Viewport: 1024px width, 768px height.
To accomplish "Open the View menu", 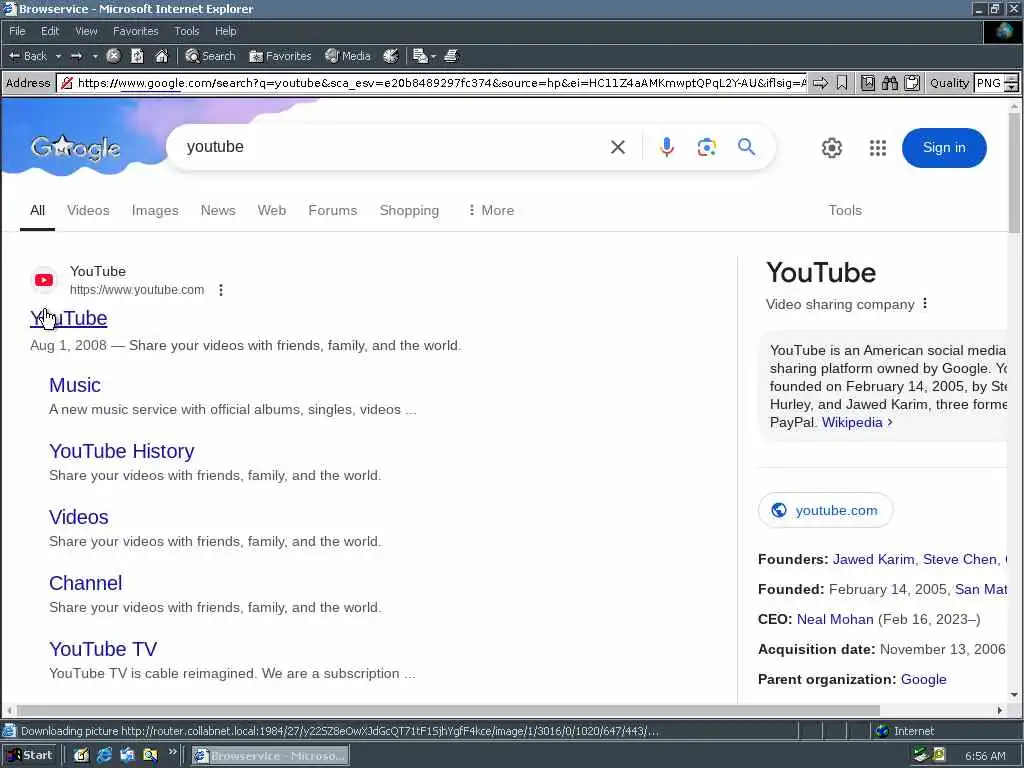I will 86,31.
